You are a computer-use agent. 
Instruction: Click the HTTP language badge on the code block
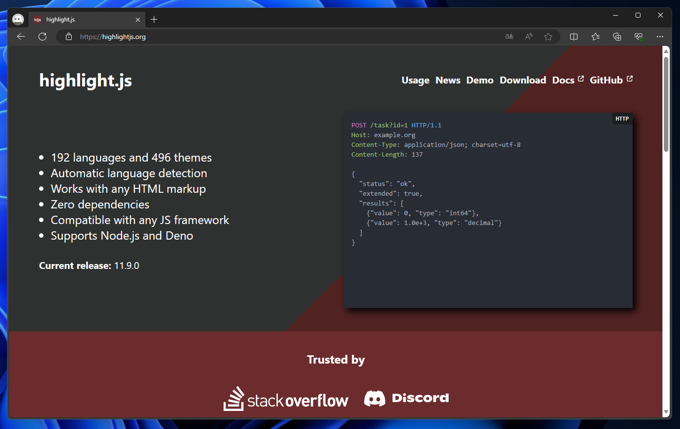coord(622,118)
